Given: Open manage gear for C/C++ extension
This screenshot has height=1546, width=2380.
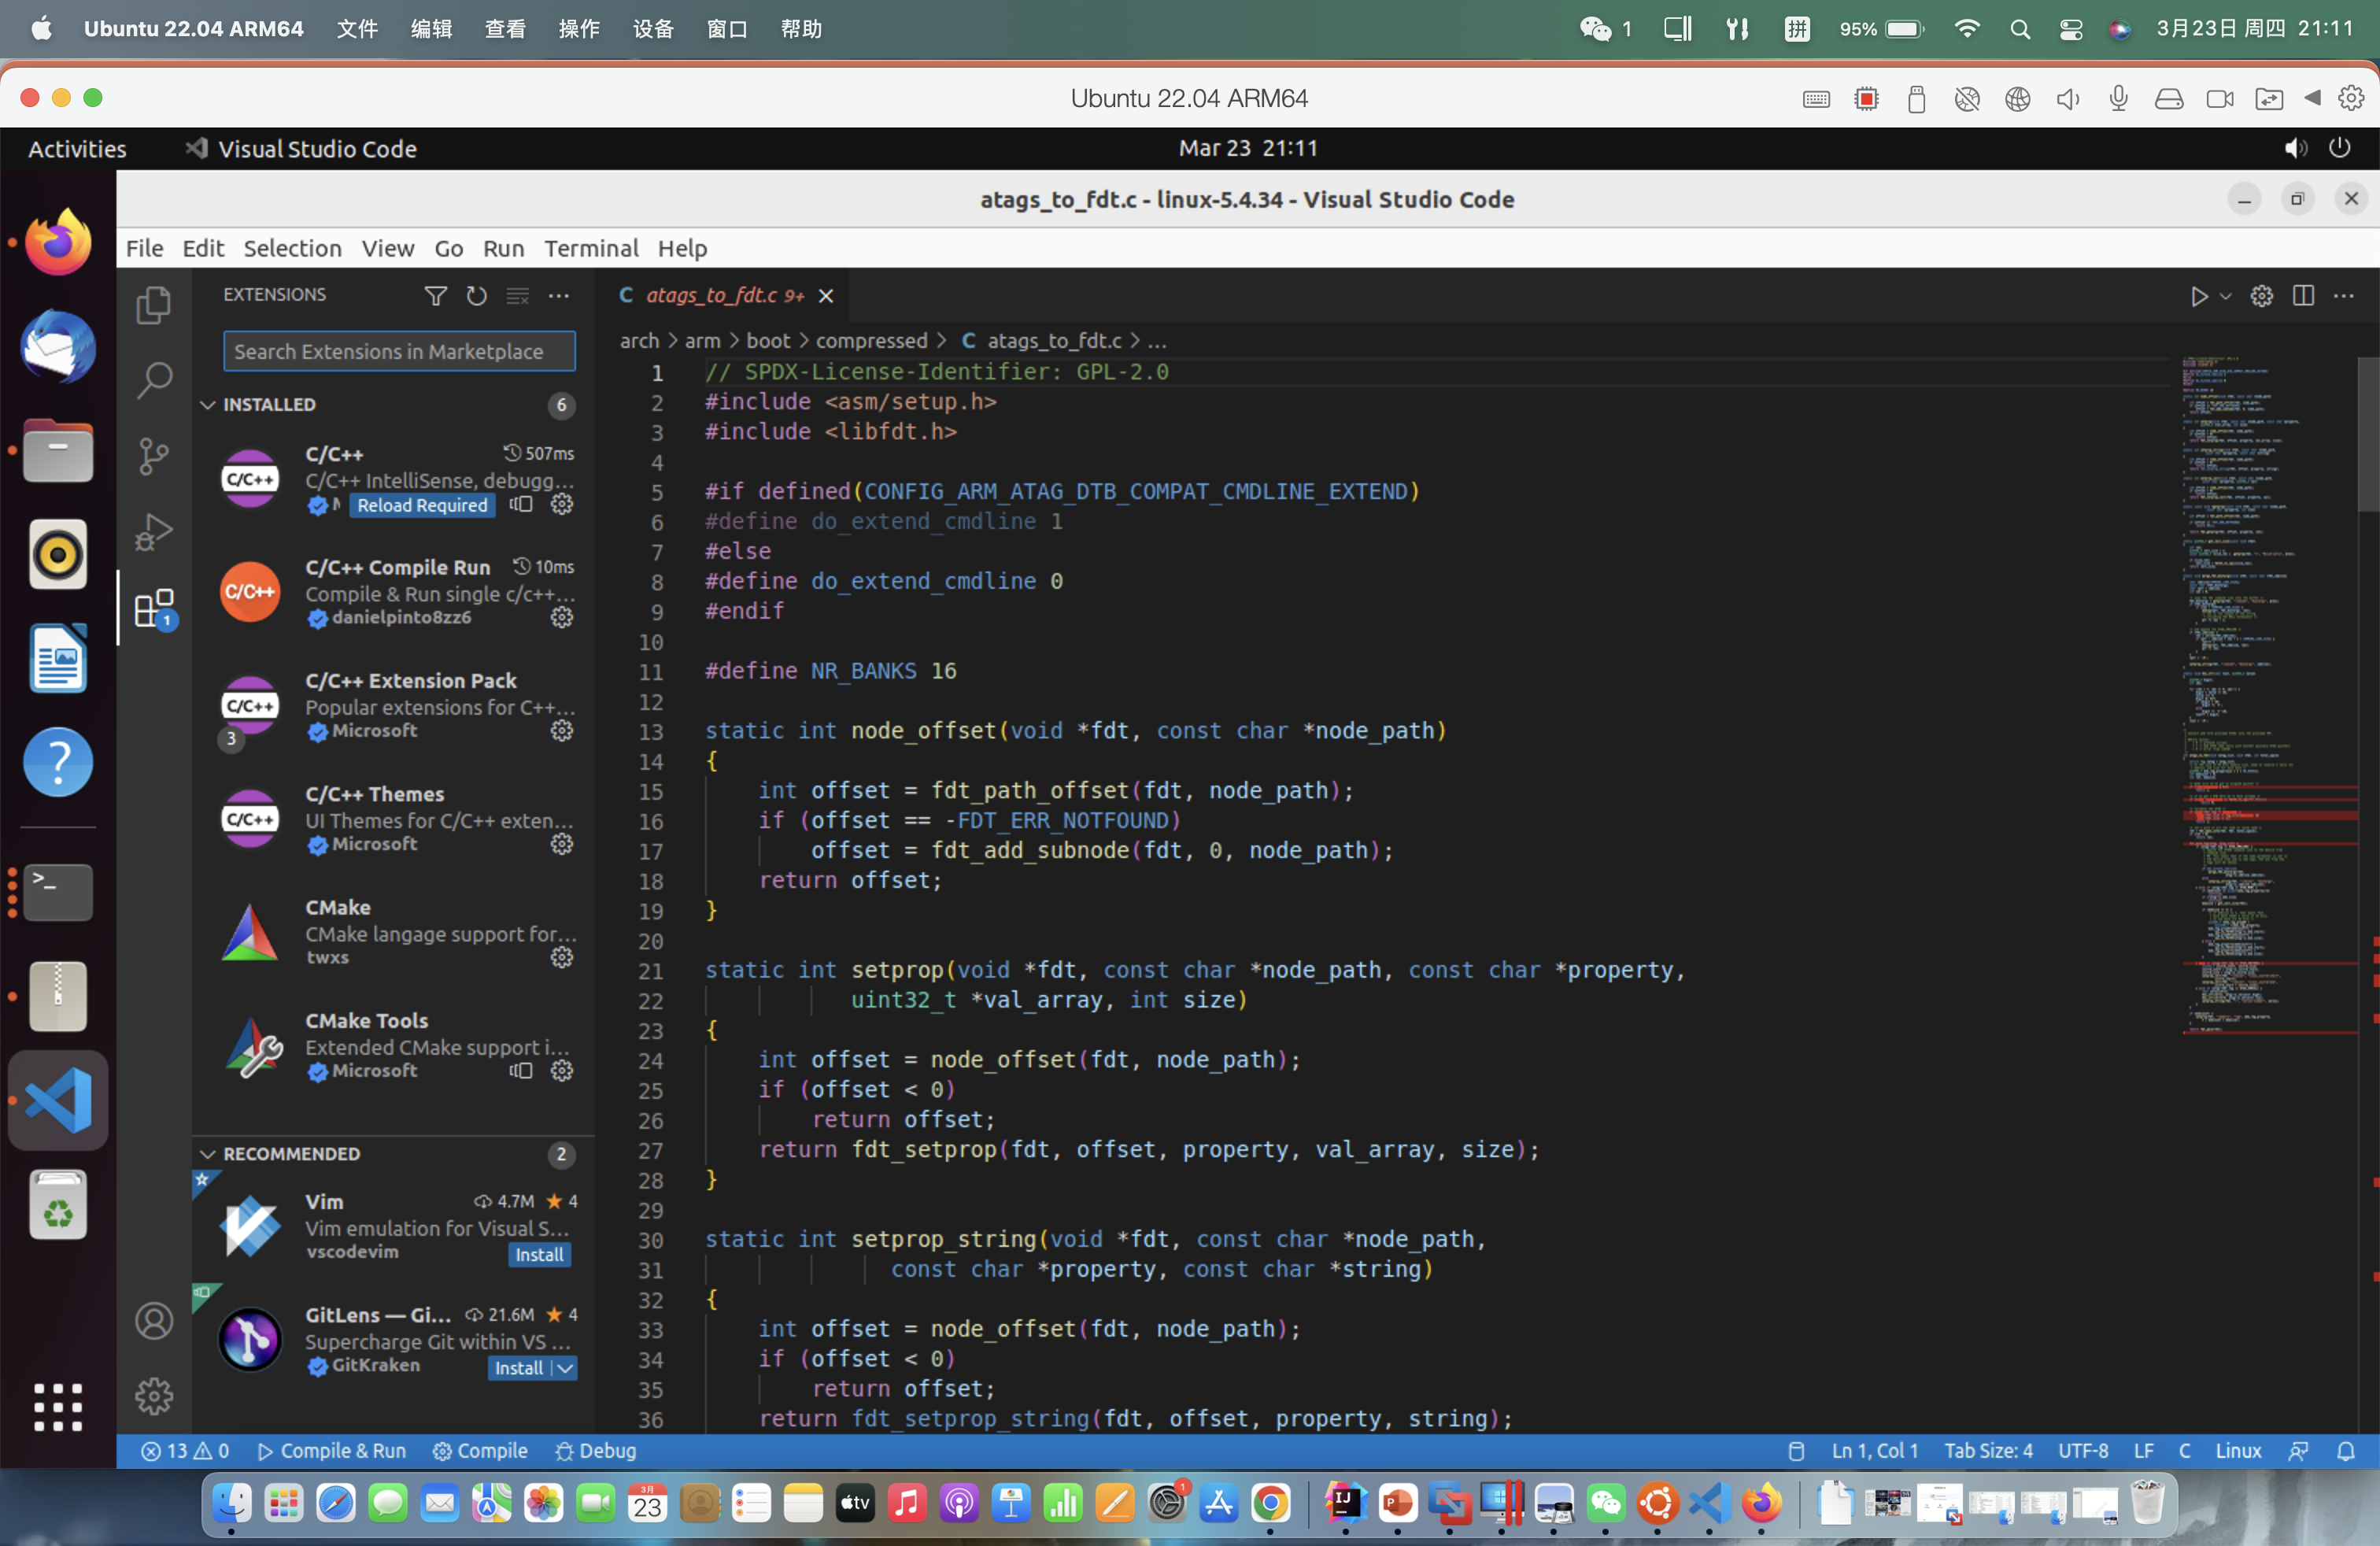Looking at the screenshot, I should [x=562, y=504].
